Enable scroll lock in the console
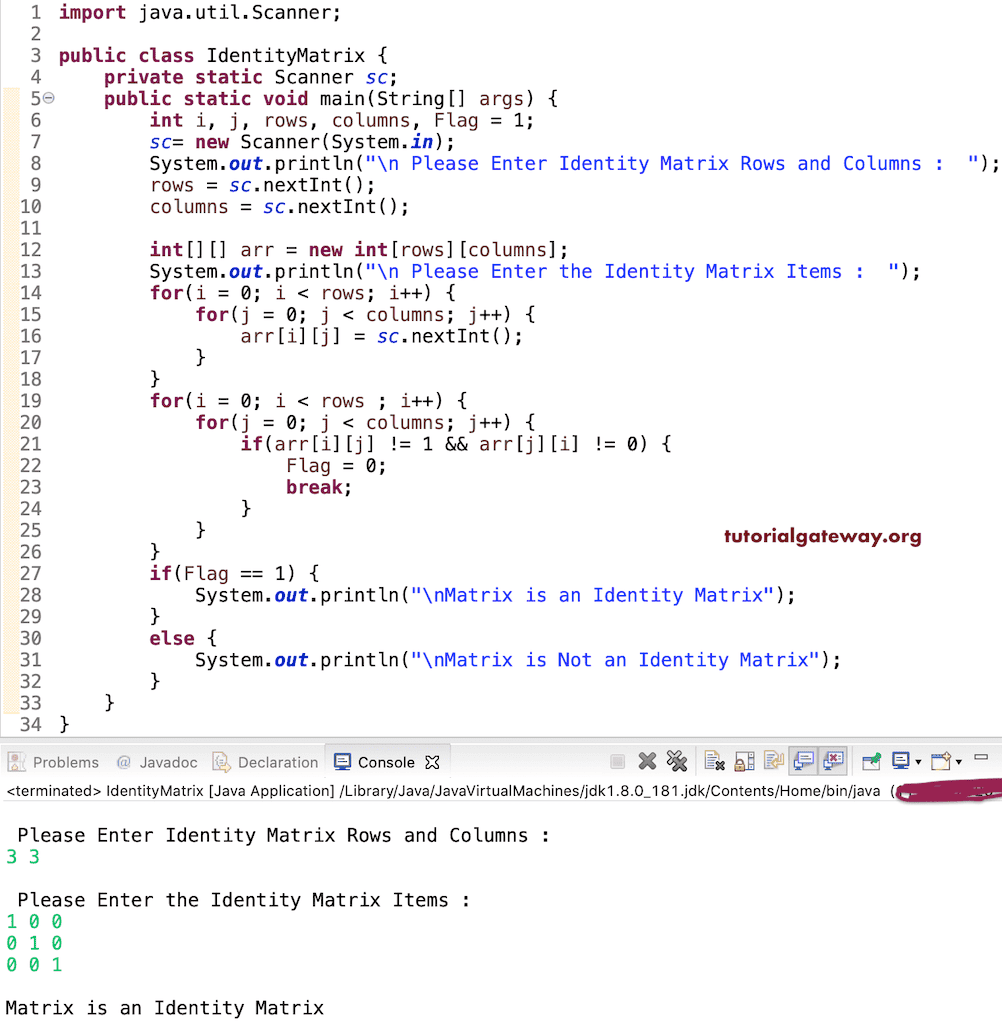This screenshot has width=1002, height=1024. click(743, 761)
